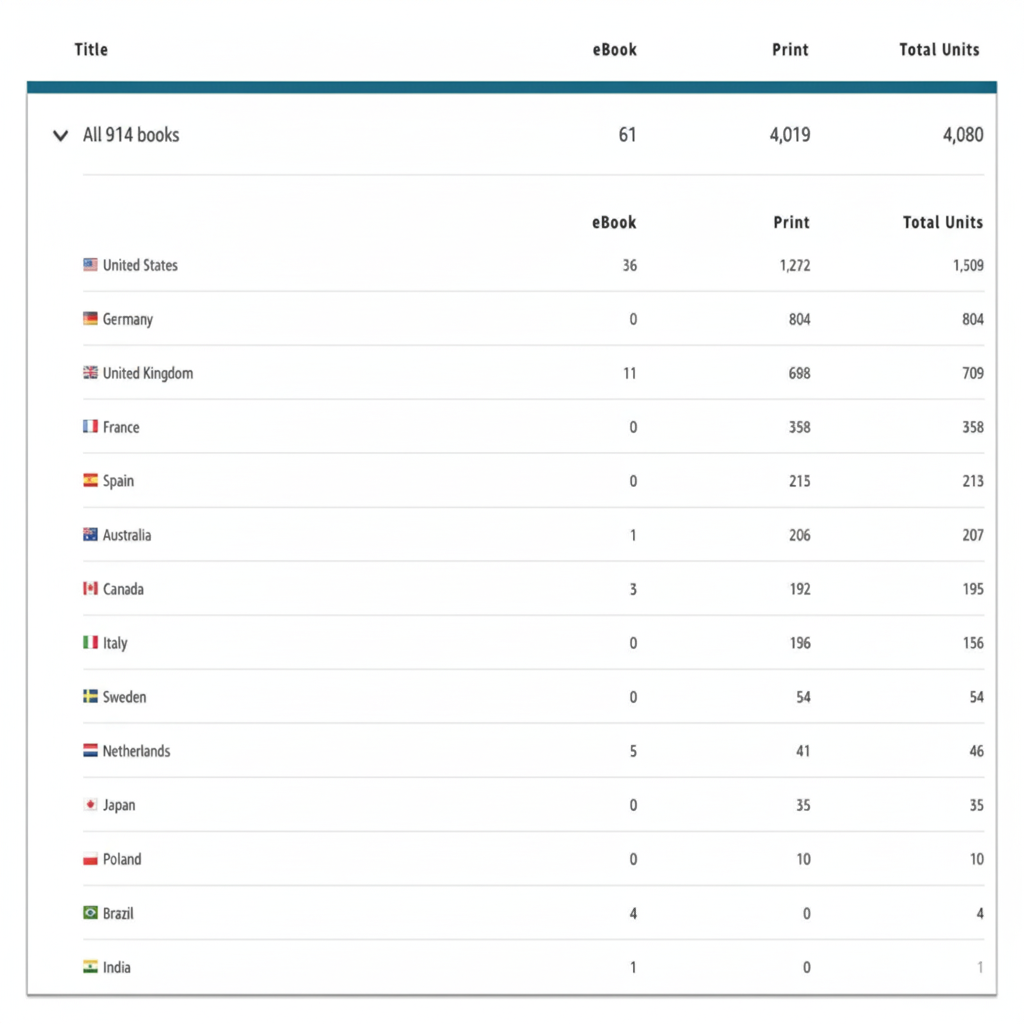Sort by top Print column header

click(790, 50)
